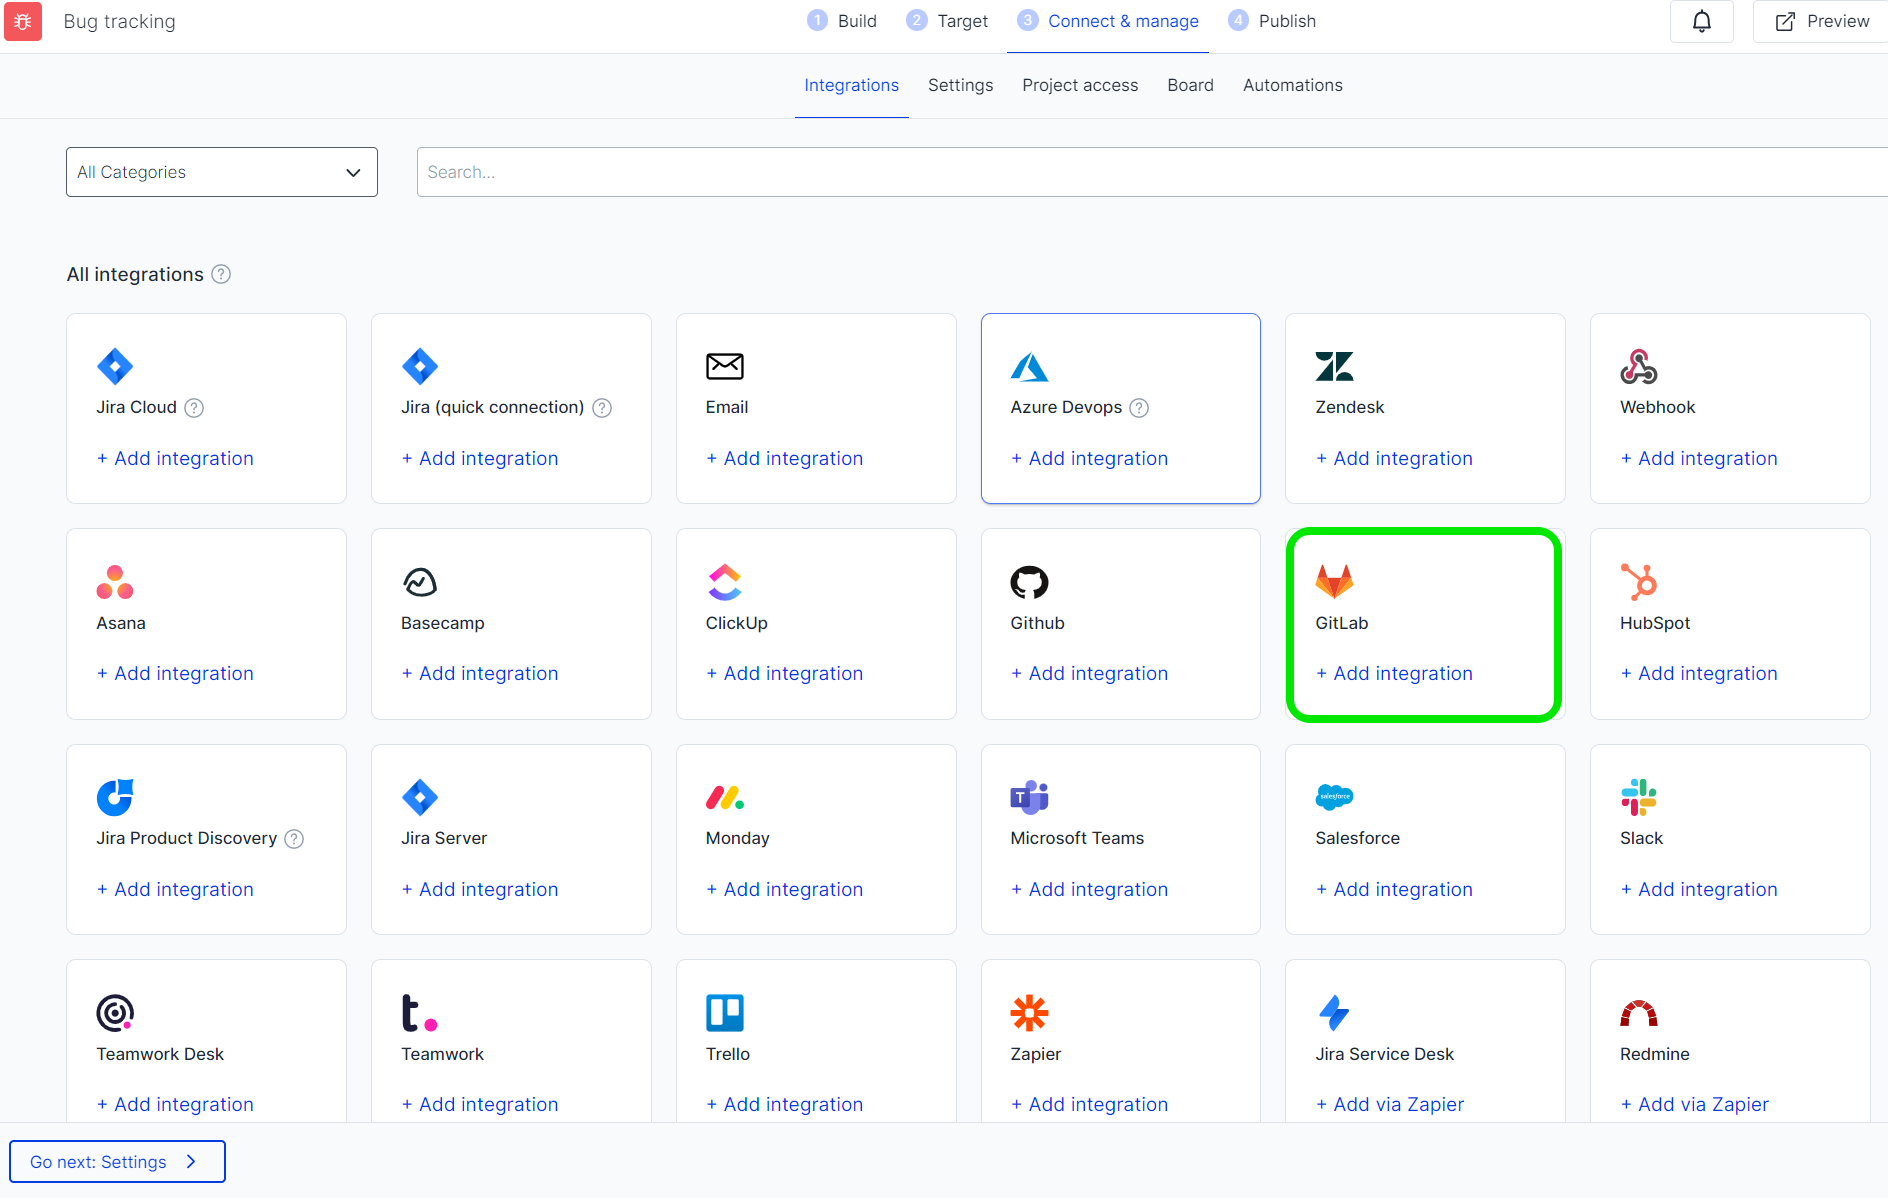Add Jira Service Desk via Zapier

point(1390,1104)
